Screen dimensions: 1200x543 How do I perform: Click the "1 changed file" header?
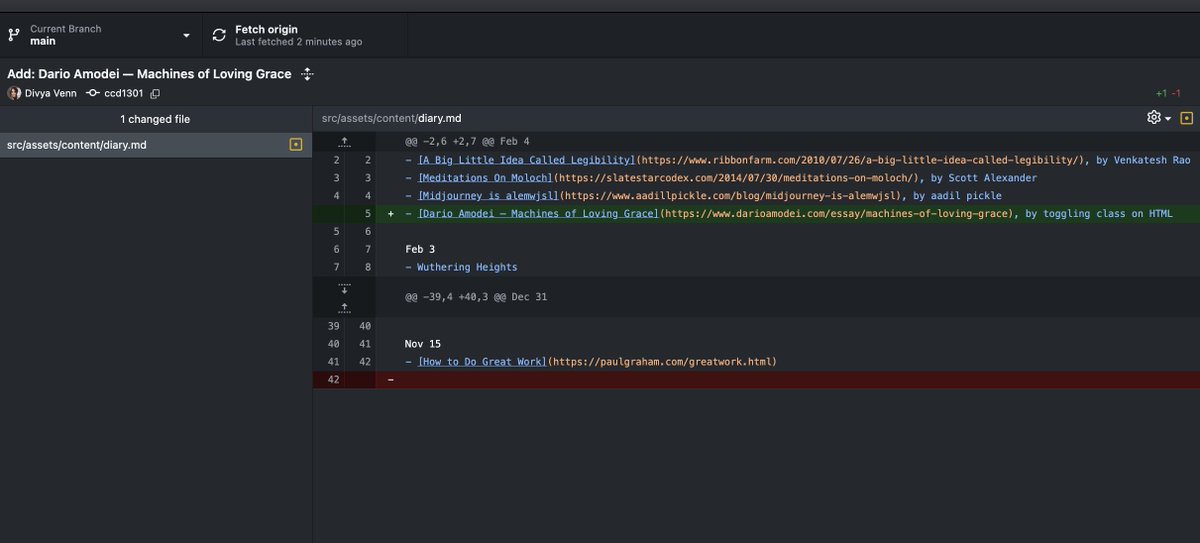[x=155, y=119]
